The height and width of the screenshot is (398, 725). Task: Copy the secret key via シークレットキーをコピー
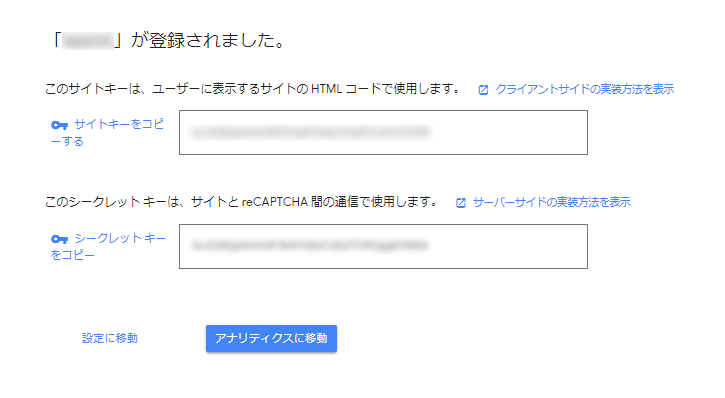coord(108,246)
